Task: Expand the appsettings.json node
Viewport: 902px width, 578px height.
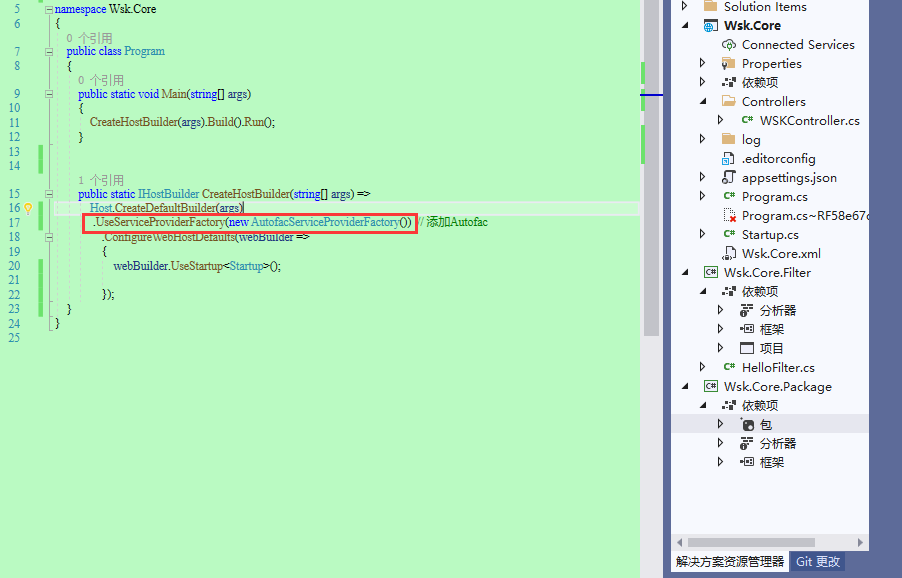Action: coord(702,177)
